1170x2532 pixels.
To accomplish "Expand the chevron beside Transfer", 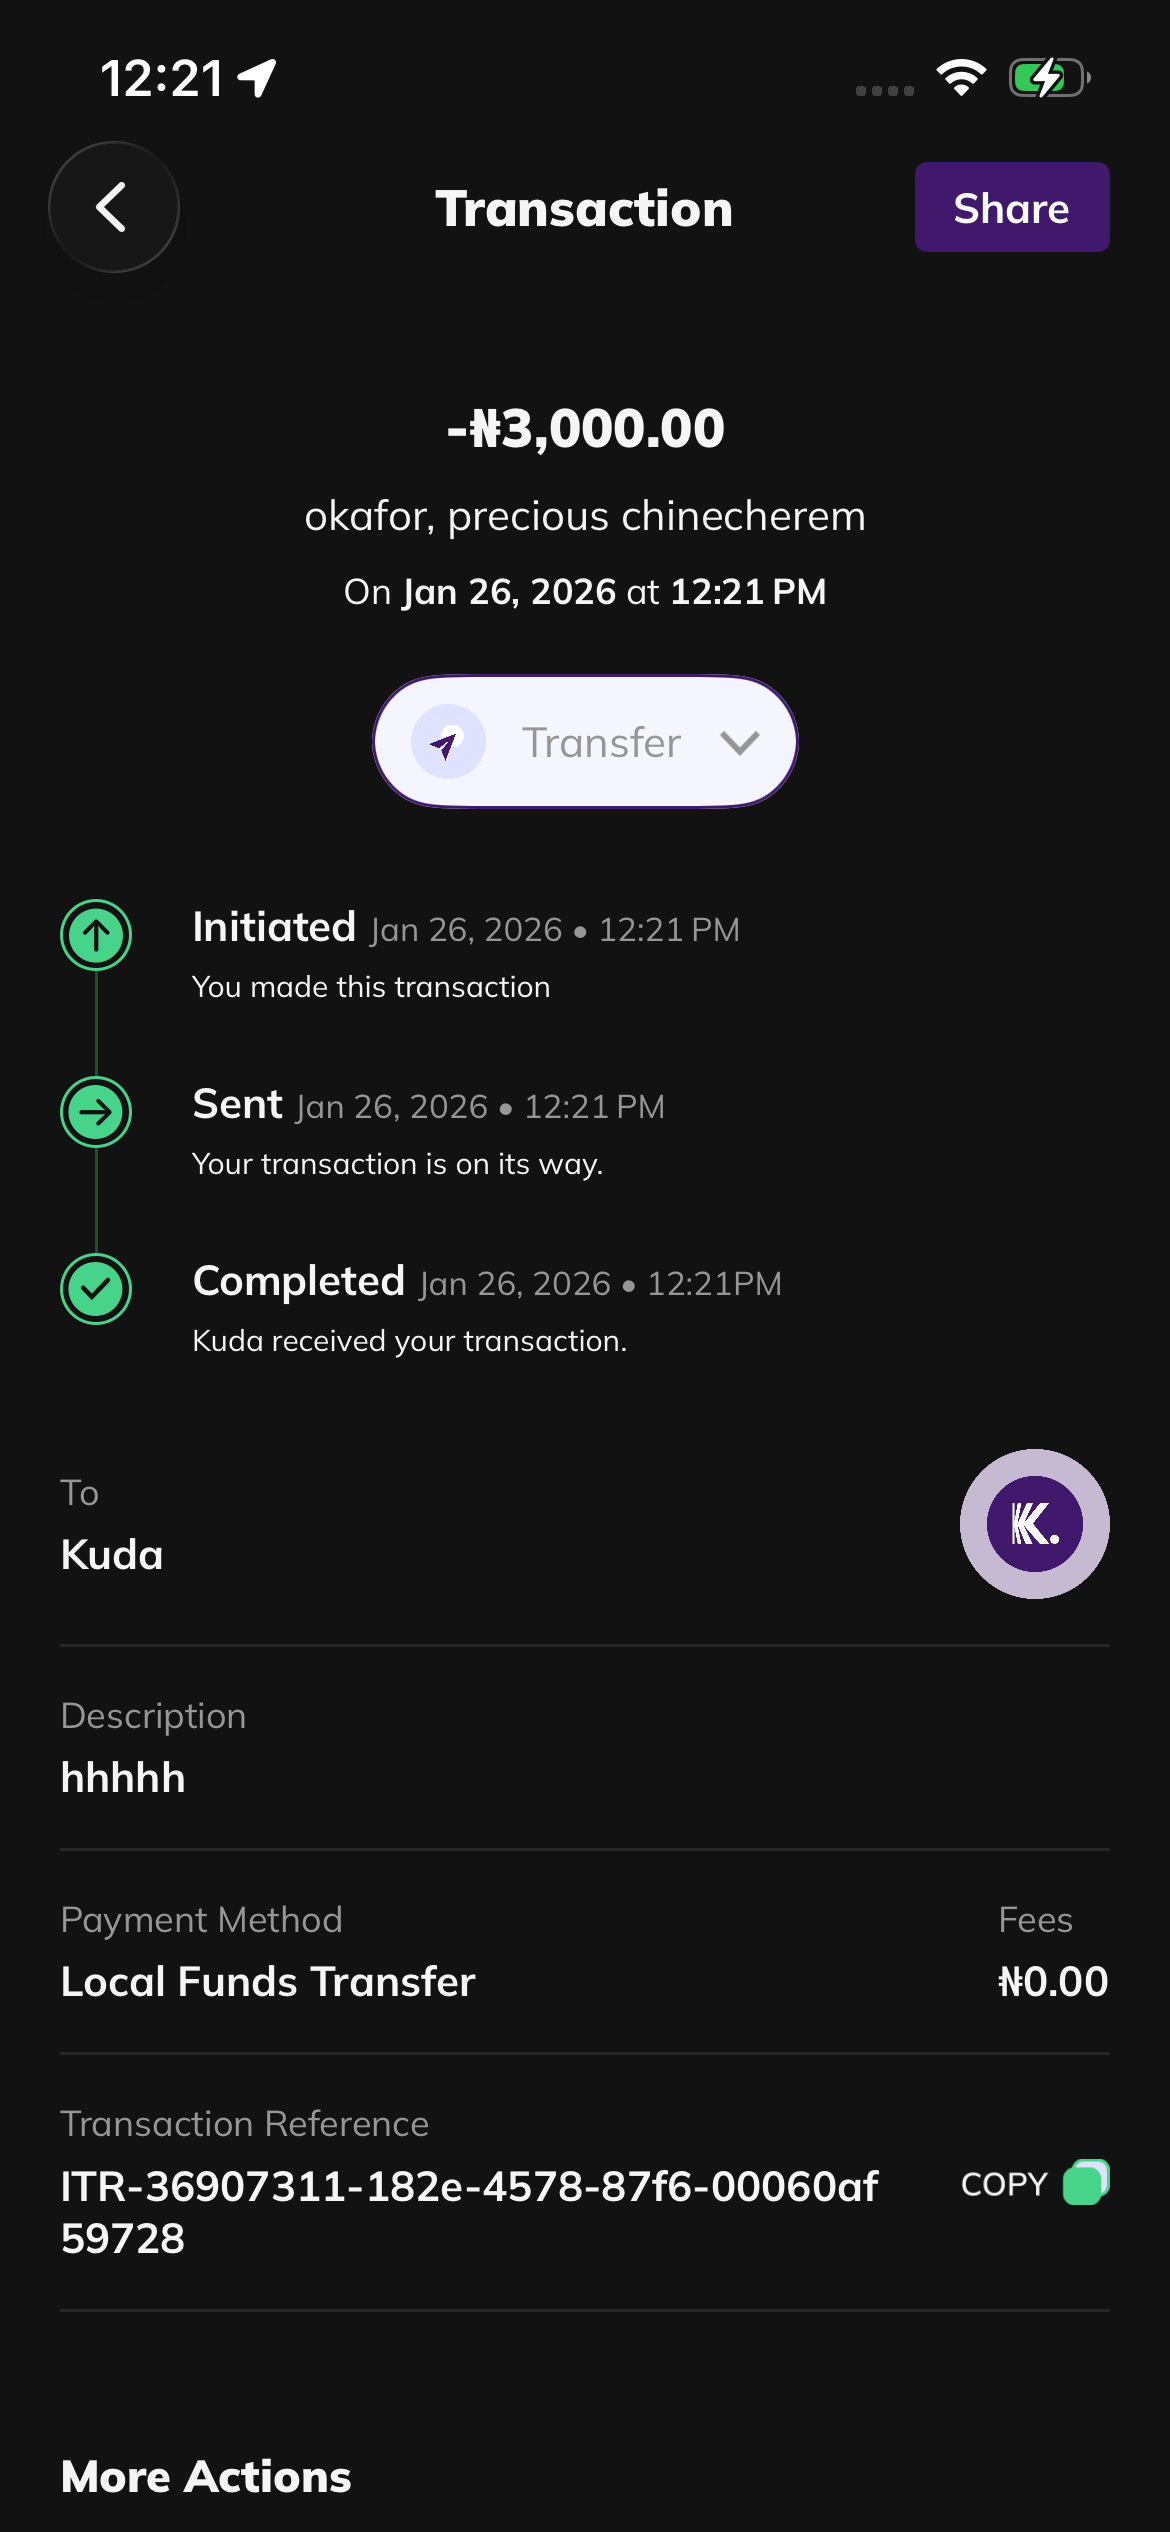I will coord(740,742).
